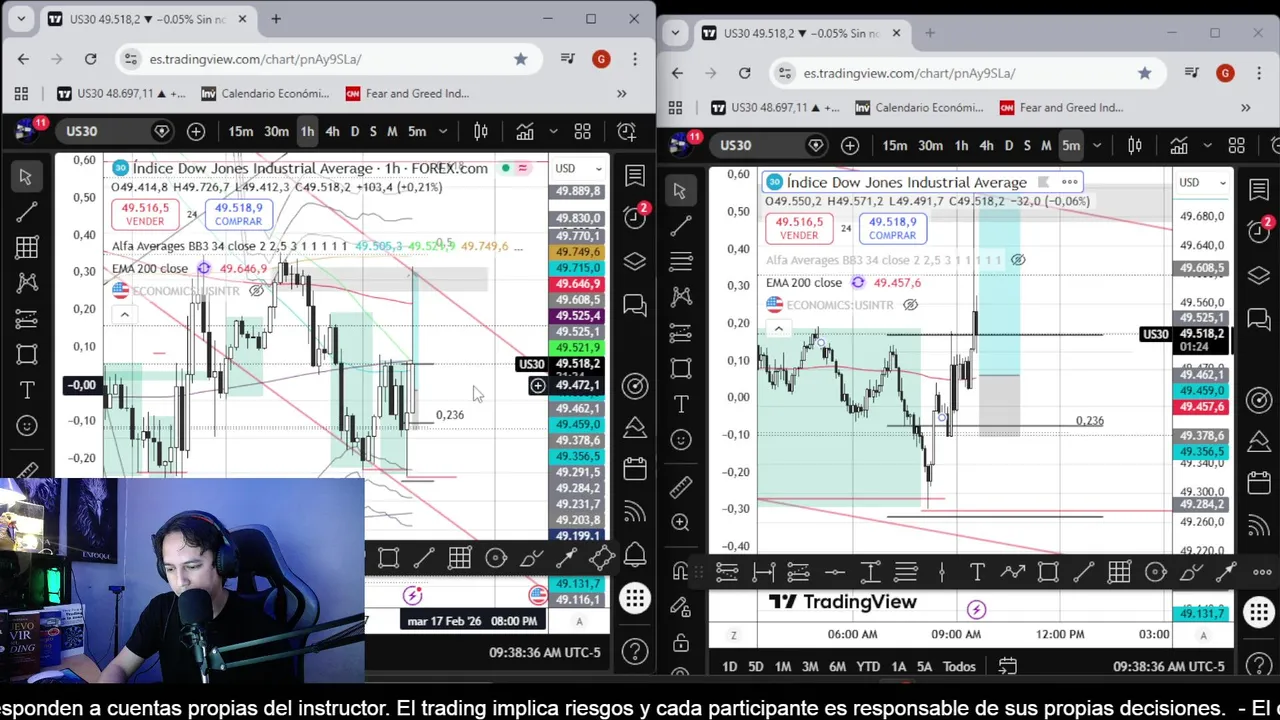The image size is (1280, 720).
Task: Expand timeframe dropdown arrow in right window
Action: [1097, 146]
